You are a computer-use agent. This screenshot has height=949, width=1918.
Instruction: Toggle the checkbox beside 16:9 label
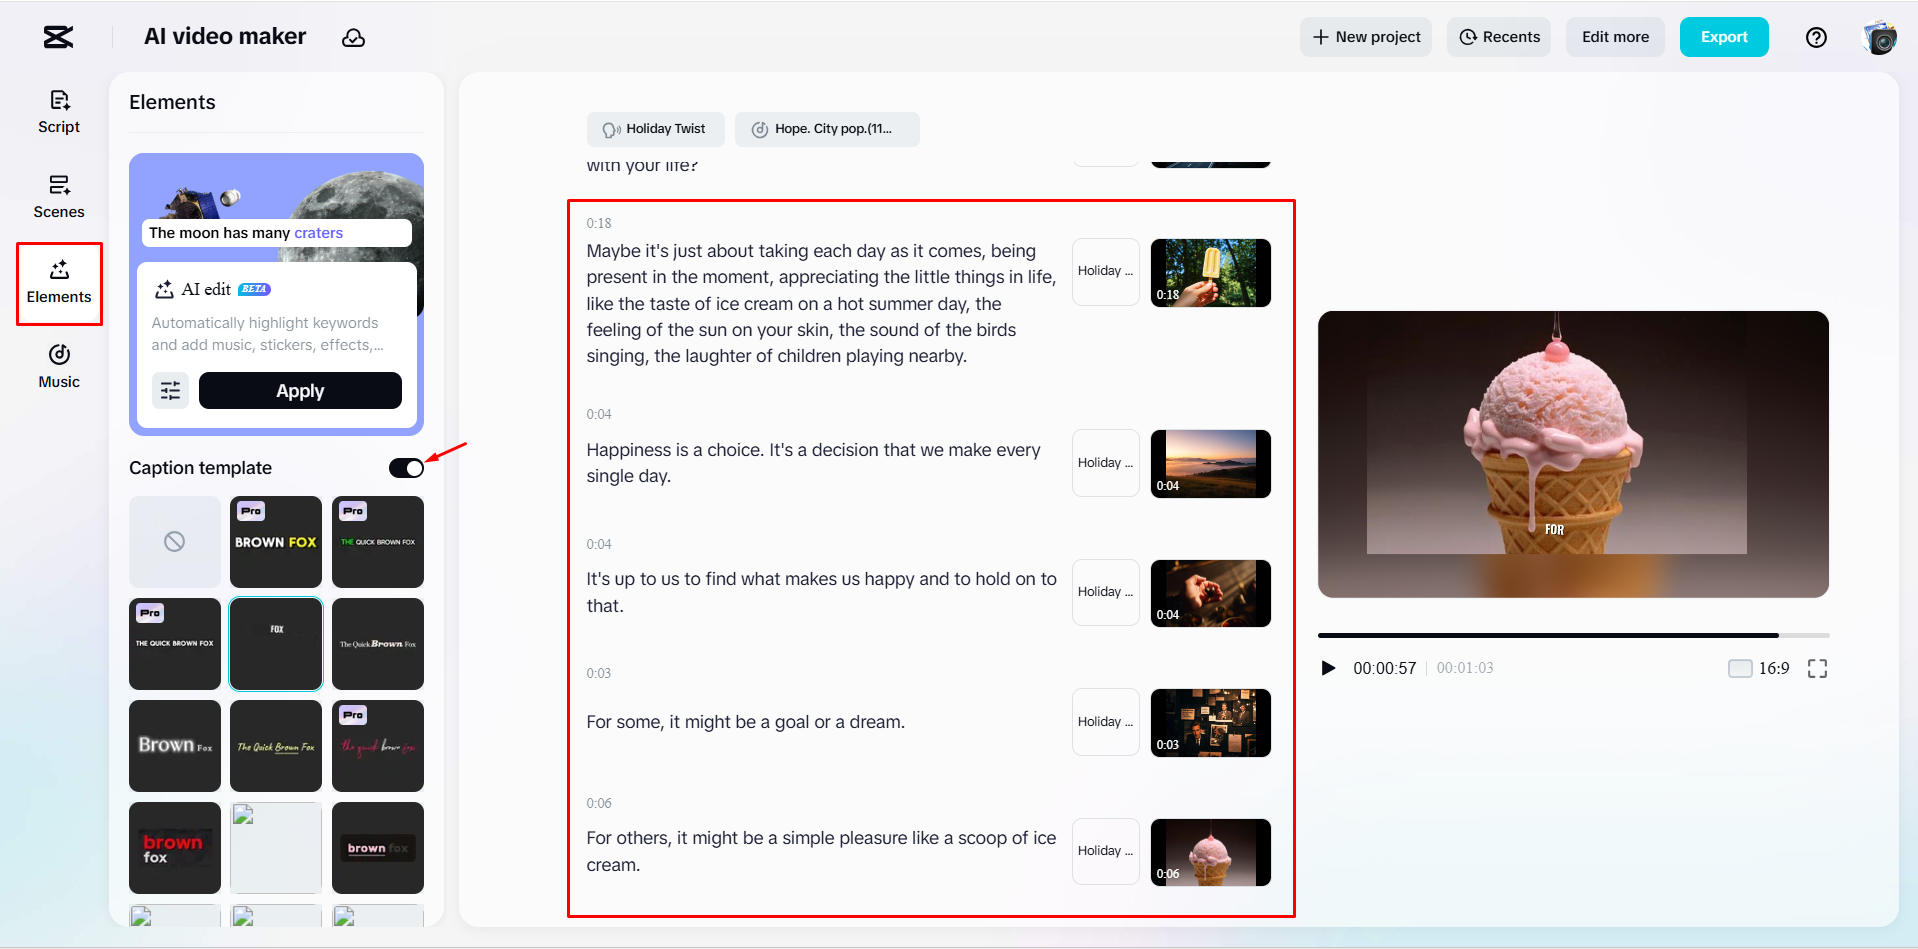[1738, 668]
